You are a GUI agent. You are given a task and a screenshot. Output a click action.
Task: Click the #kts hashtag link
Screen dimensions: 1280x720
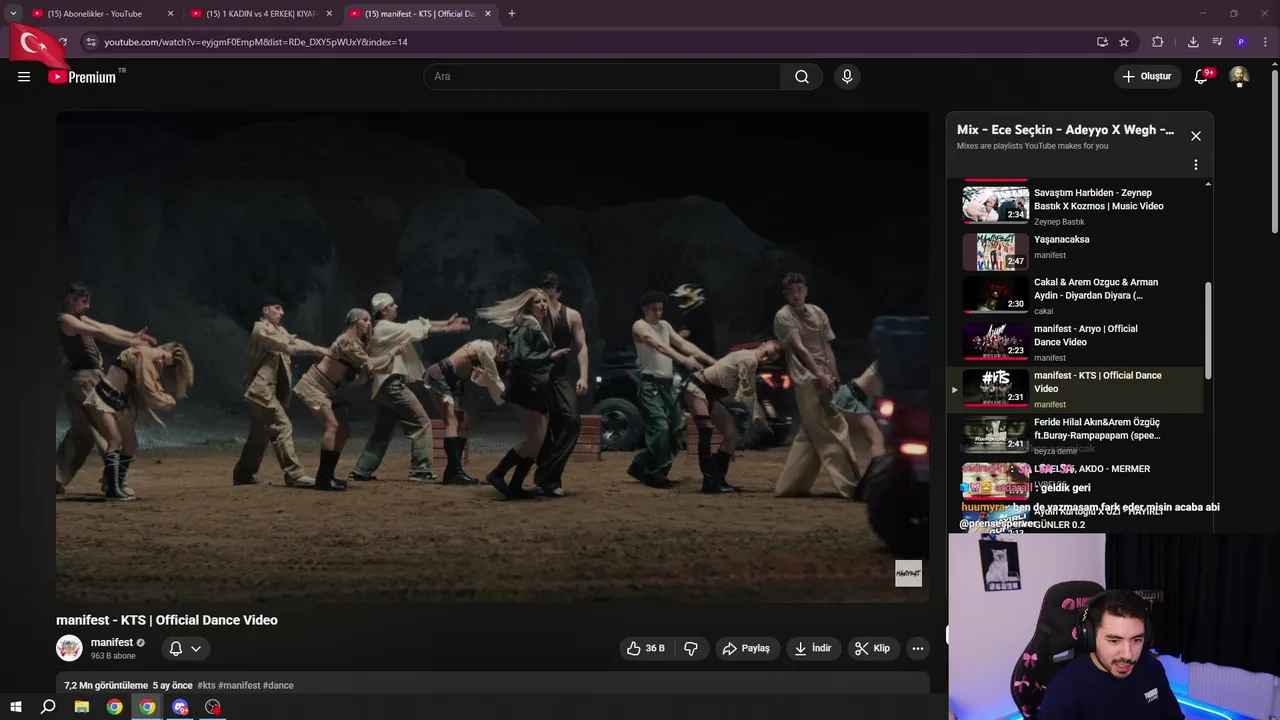pos(206,685)
